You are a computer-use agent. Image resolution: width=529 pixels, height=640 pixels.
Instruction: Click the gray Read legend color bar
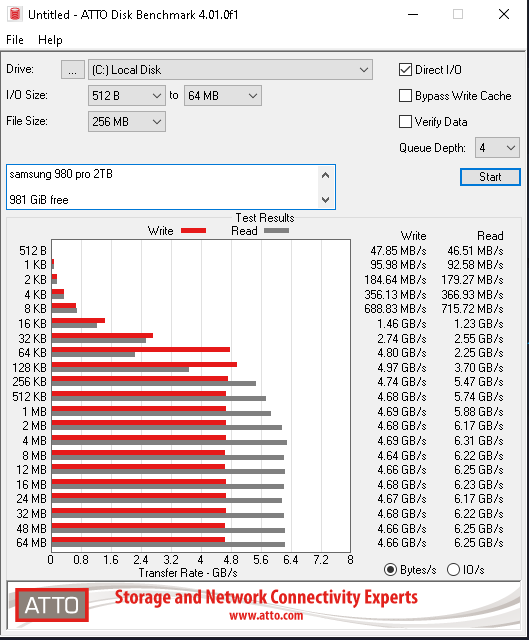tap(276, 231)
